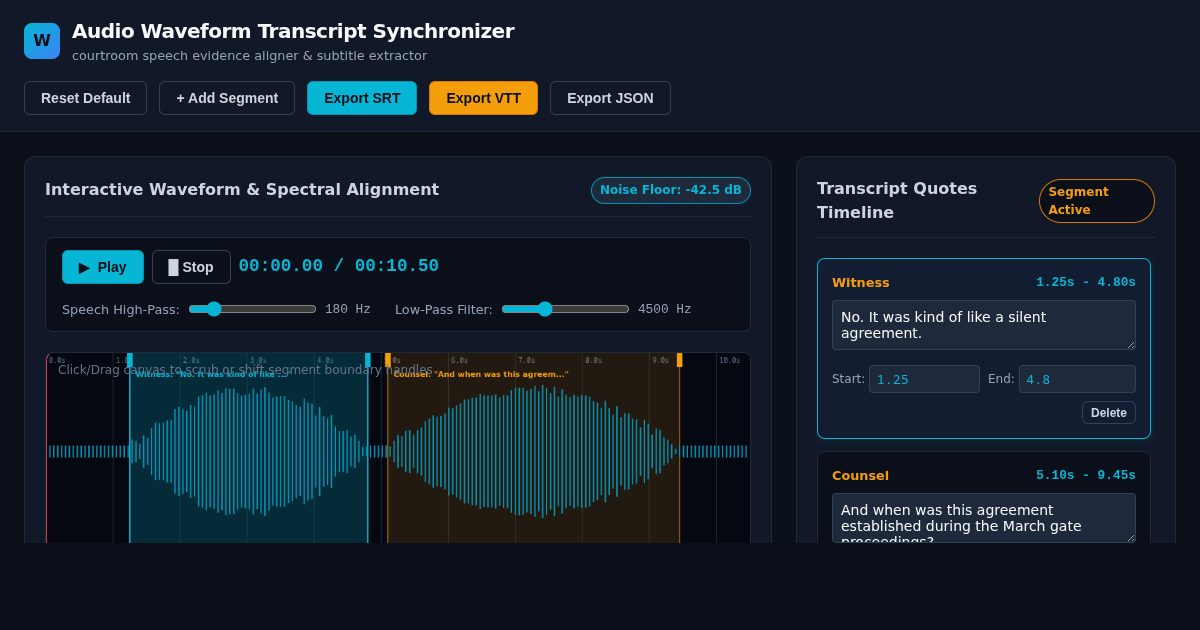Click the Counsel 5.10s - 9.45s time range
1200x630 pixels.
[x=1086, y=475]
